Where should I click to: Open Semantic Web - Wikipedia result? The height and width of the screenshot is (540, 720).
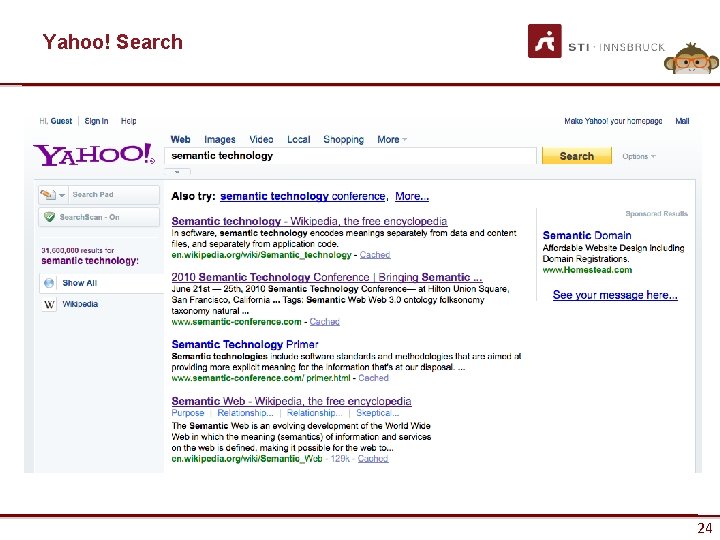tap(291, 401)
